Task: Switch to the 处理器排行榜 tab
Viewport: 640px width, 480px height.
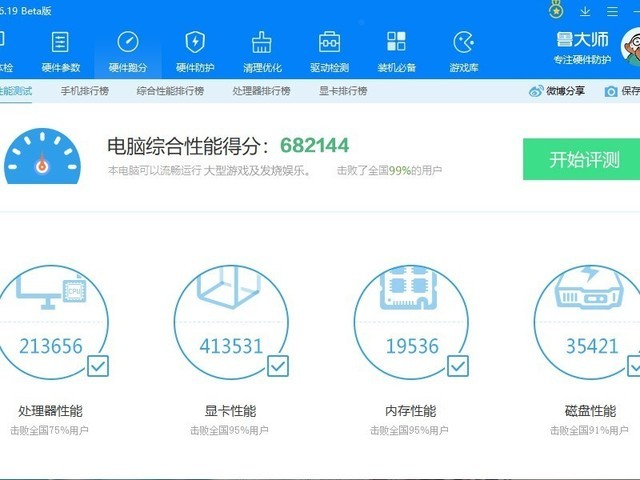Action: click(261, 91)
